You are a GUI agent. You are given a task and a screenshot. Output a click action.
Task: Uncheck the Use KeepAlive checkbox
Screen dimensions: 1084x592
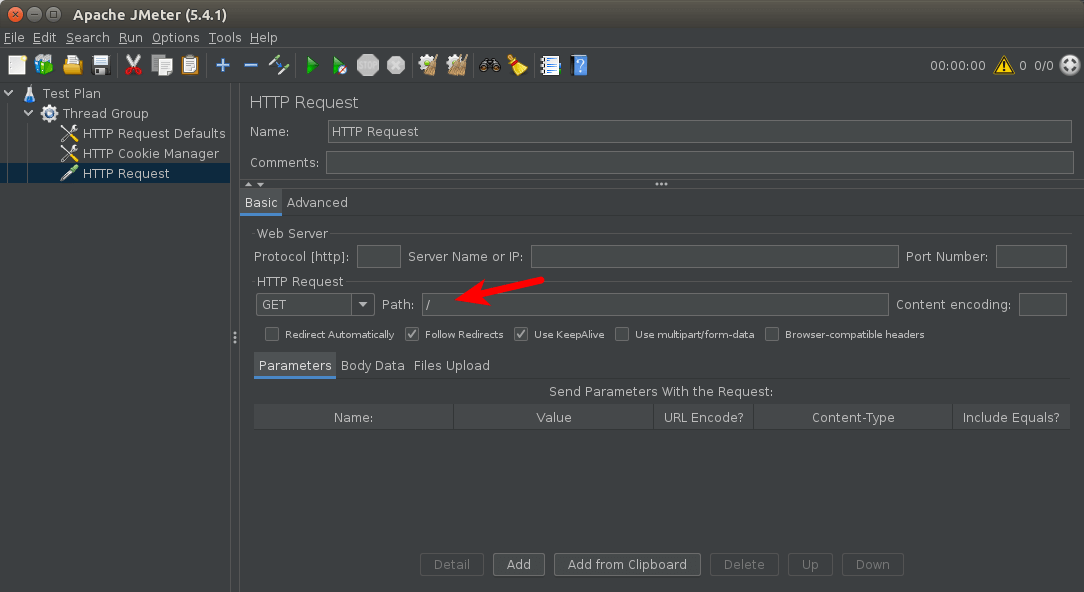click(x=522, y=334)
